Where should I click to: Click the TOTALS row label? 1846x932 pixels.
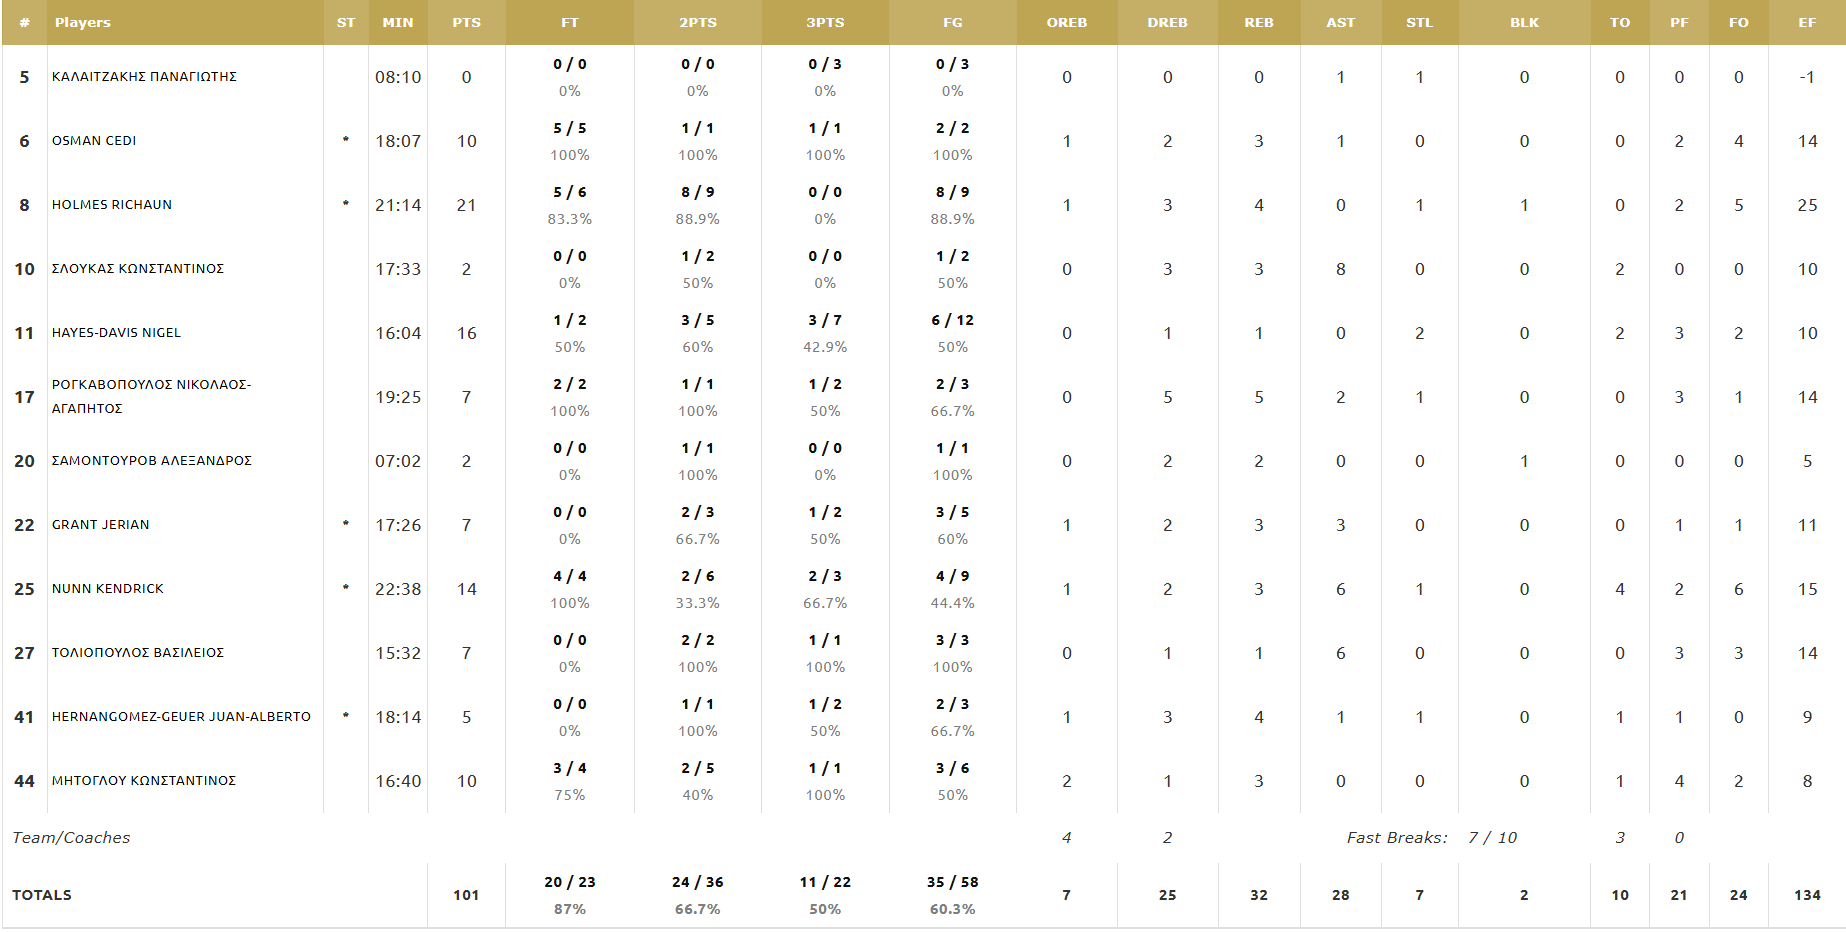tap(42, 895)
